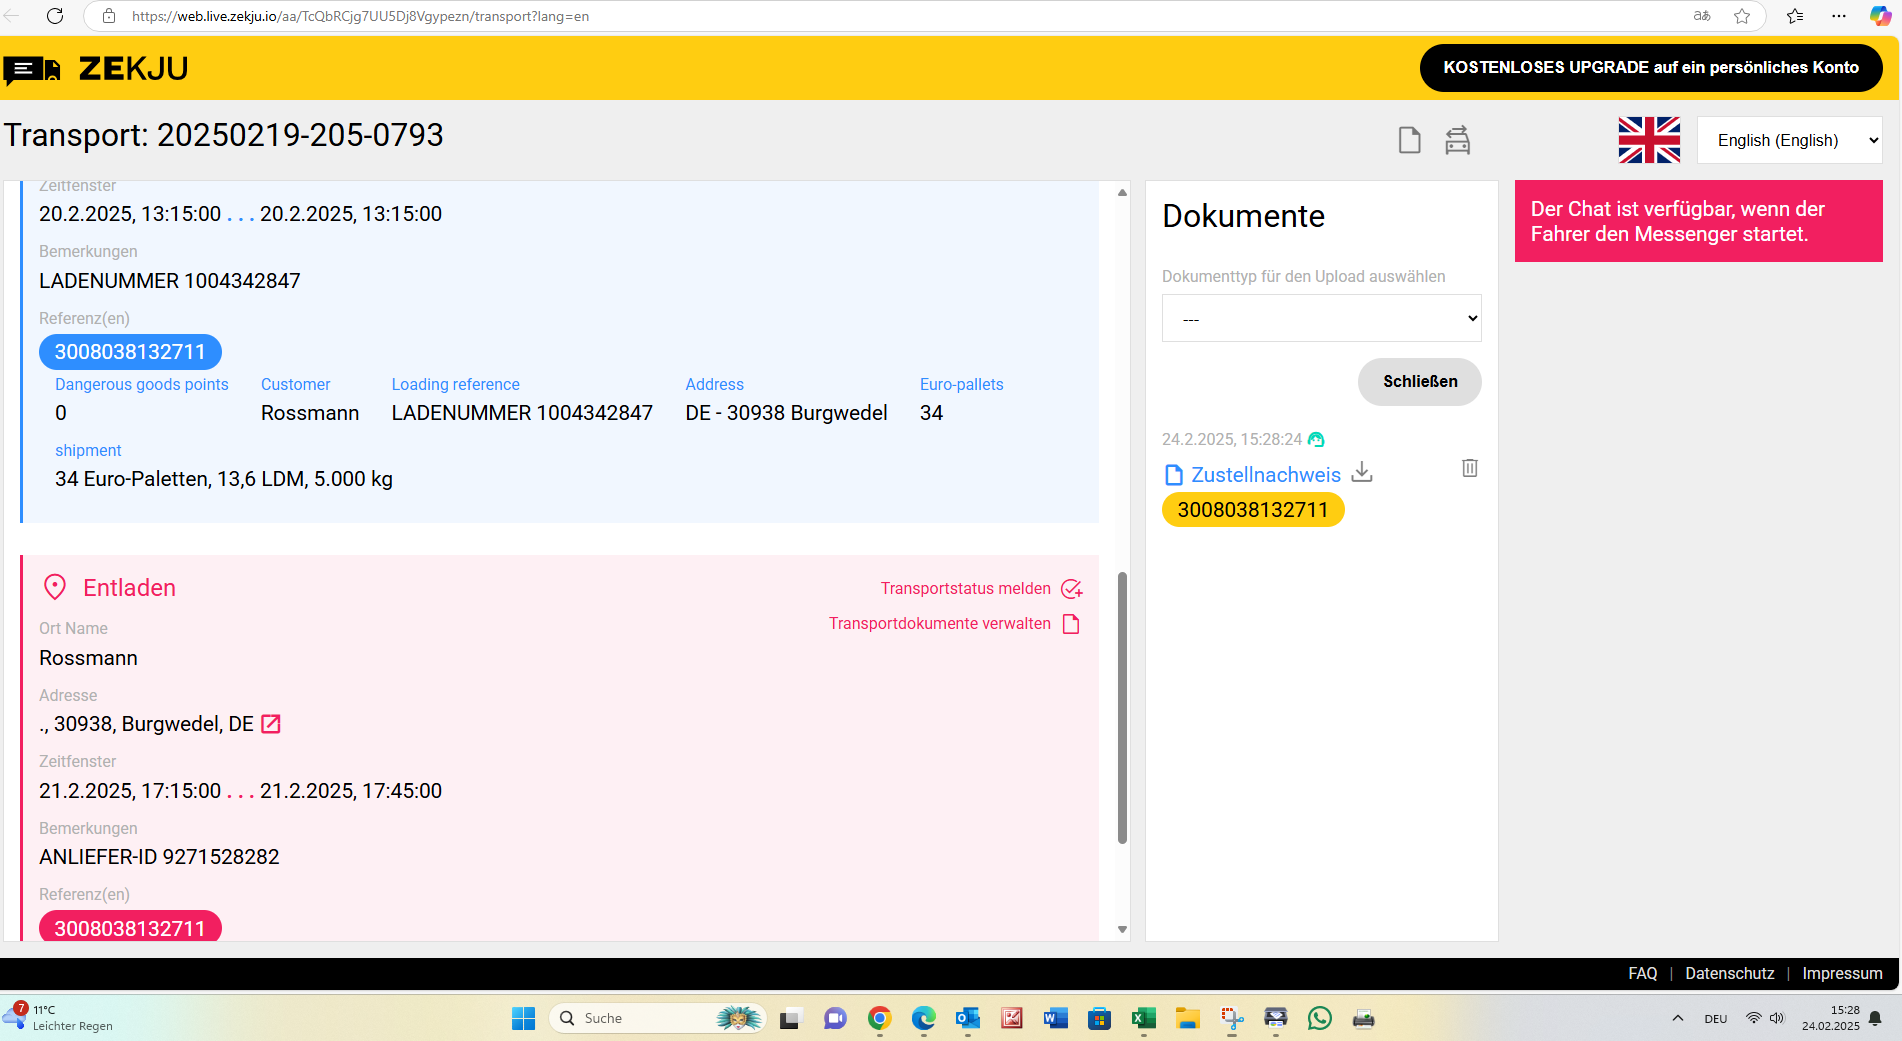Open the document icon beside transport title

[1409, 140]
